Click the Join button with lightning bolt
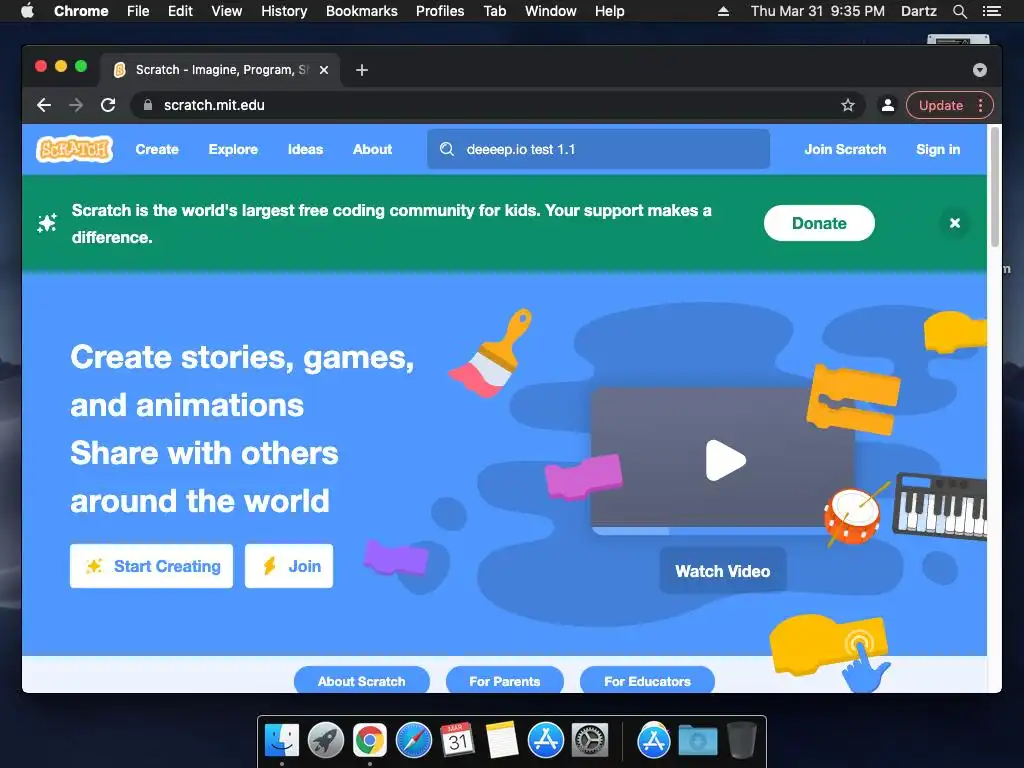This screenshot has height=768, width=1024. coord(289,566)
